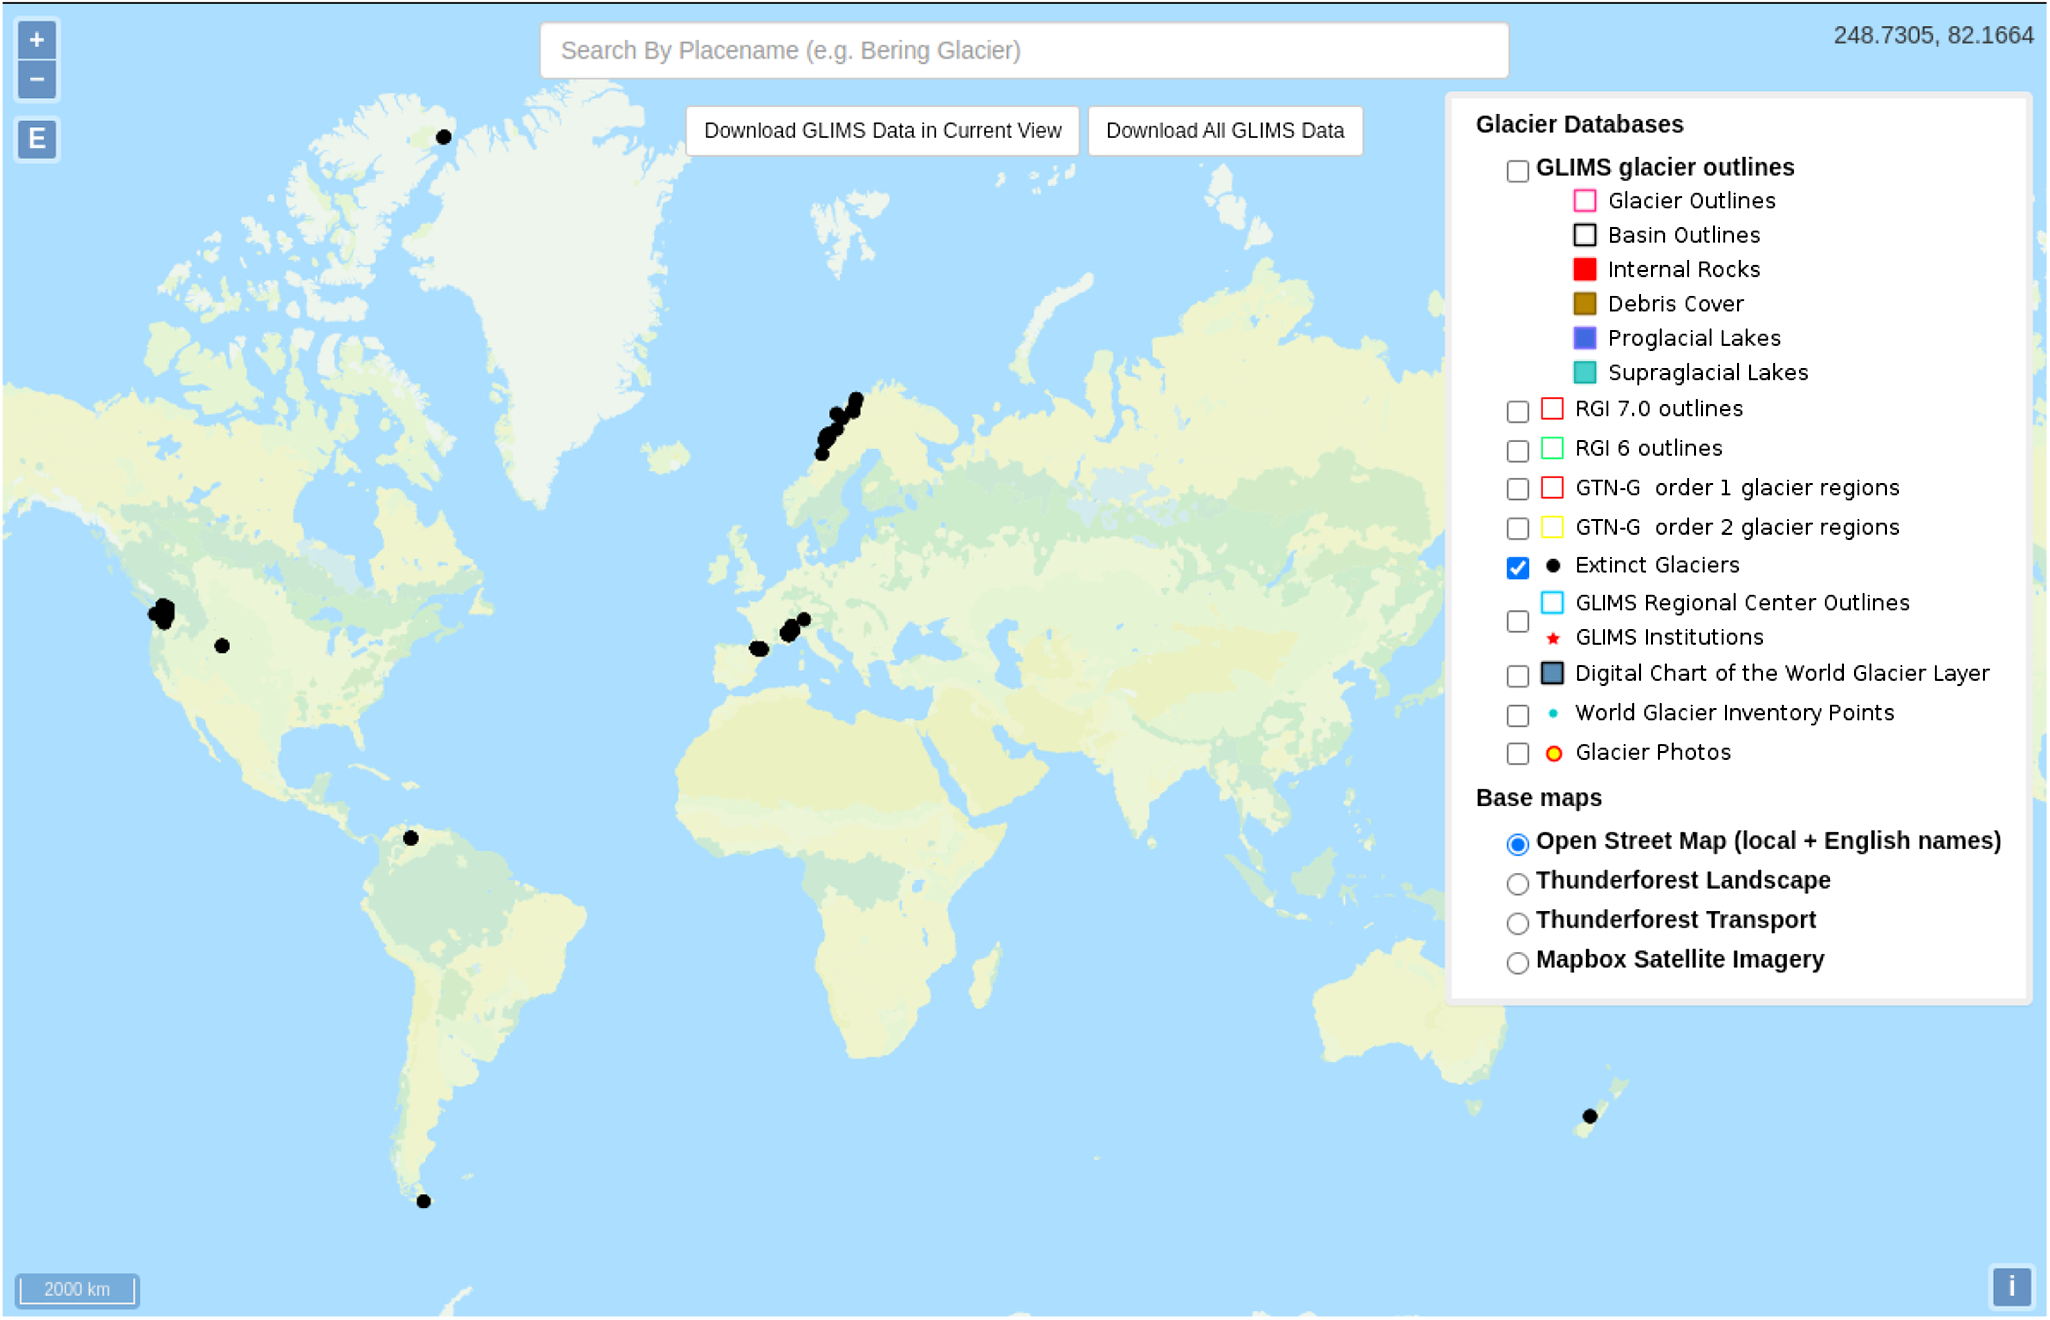Click the extinct glacier dot in New Zealand
2050x1320 pixels.
(1590, 1116)
